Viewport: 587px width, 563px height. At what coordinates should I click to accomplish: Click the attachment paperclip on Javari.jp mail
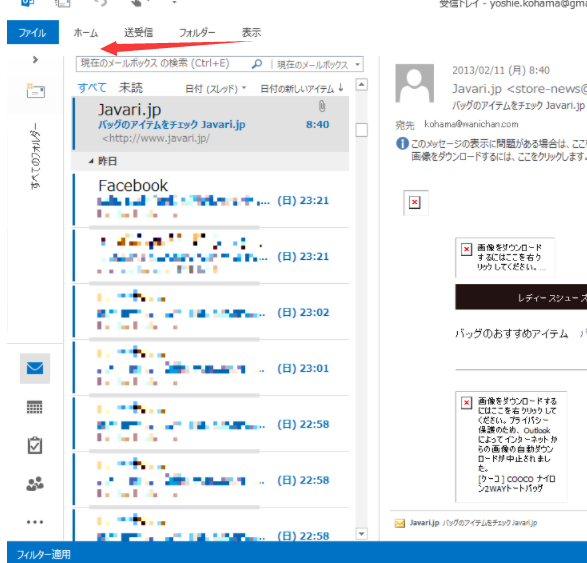pyautogui.click(x=322, y=106)
